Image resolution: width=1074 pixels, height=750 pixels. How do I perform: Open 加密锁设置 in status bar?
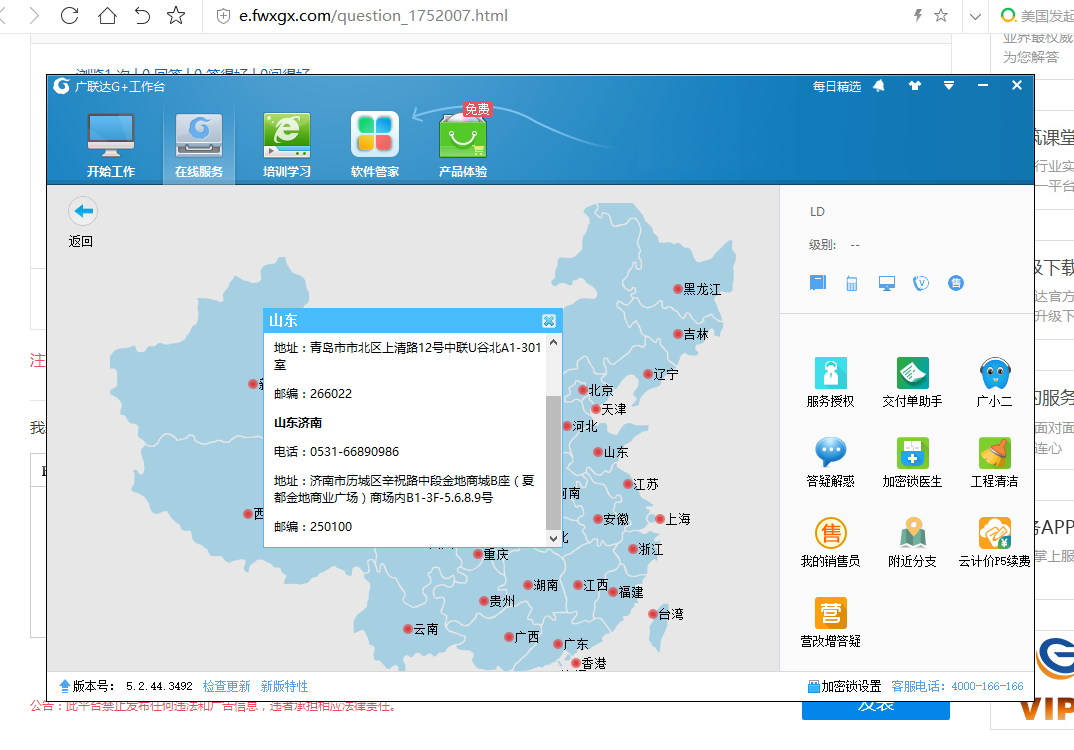(x=845, y=686)
